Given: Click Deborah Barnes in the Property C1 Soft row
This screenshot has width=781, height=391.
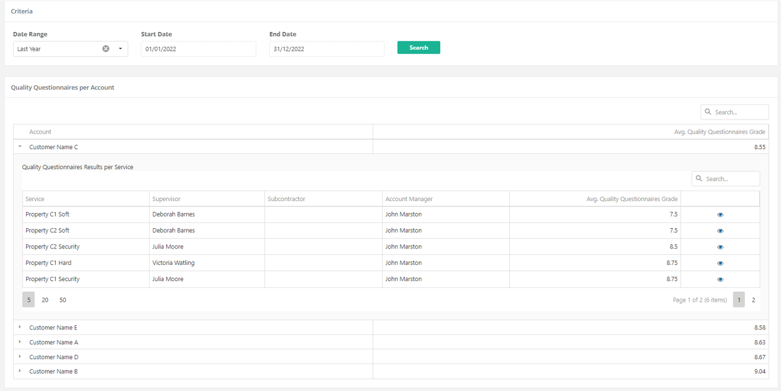Looking at the screenshot, I should (x=173, y=214).
